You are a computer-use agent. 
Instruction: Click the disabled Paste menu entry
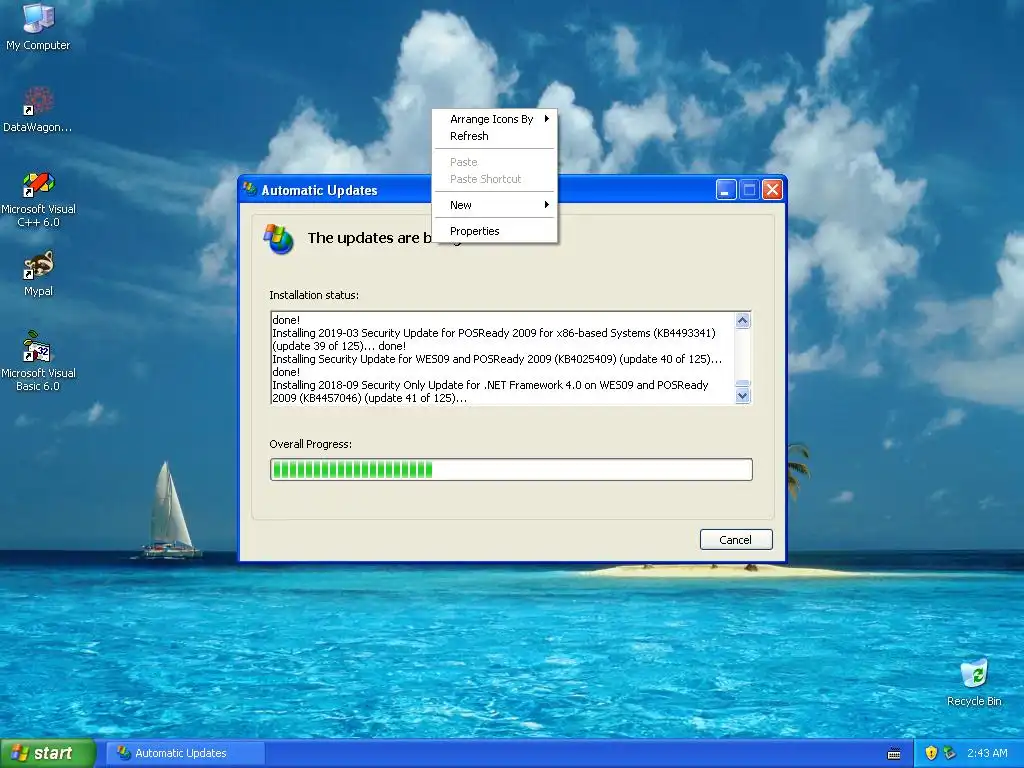click(x=495, y=162)
